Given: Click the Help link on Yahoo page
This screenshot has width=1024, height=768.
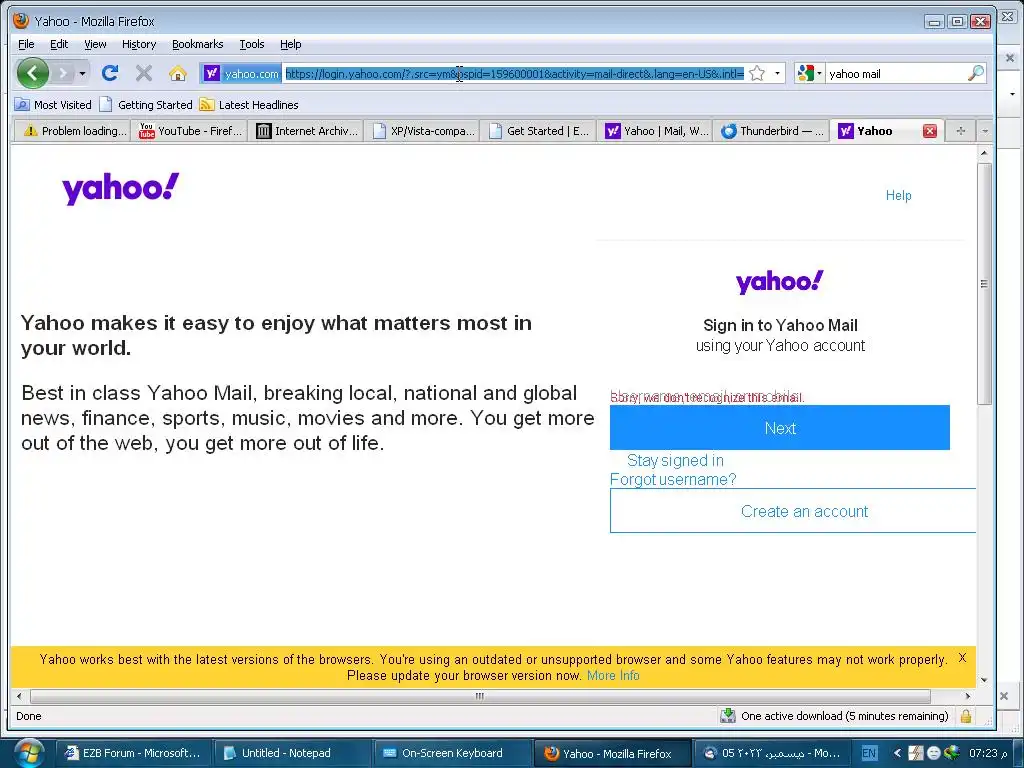Looking at the screenshot, I should [898, 195].
